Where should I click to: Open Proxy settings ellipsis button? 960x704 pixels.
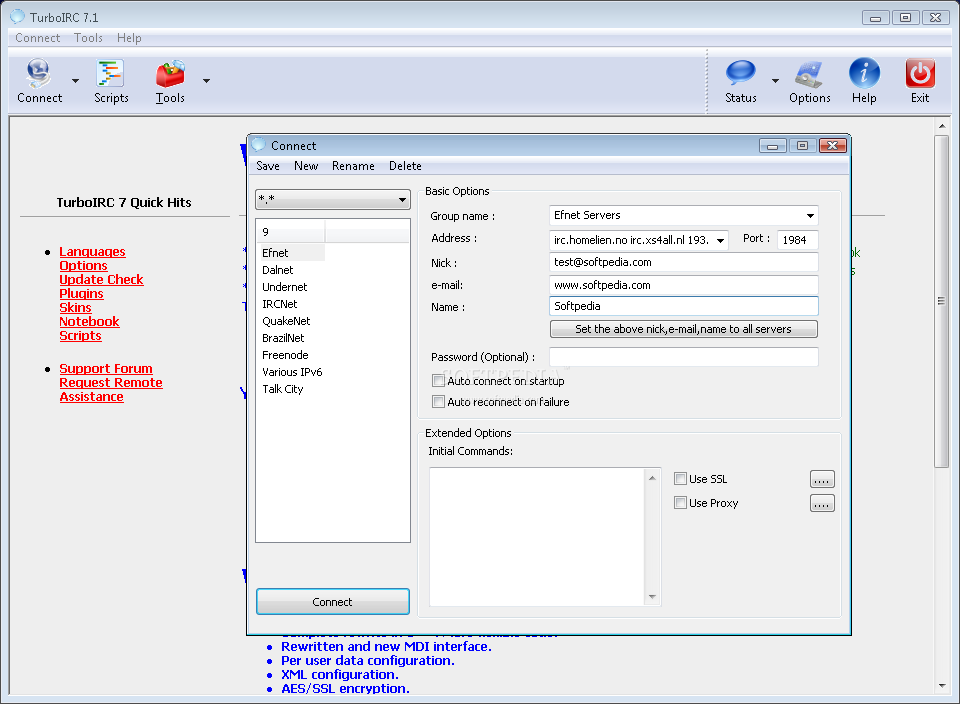[822, 503]
